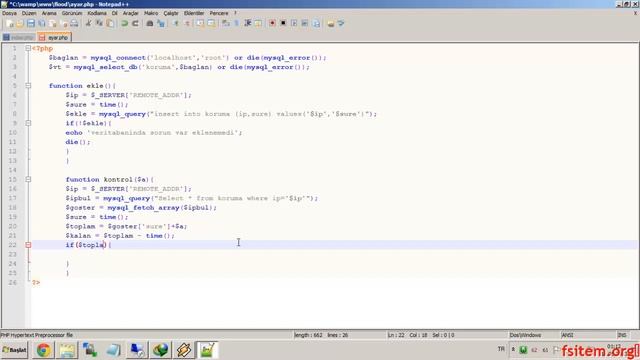The image size is (640, 360).
Task: Toggle INS insert mode in status bar
Action: (622, 335)
